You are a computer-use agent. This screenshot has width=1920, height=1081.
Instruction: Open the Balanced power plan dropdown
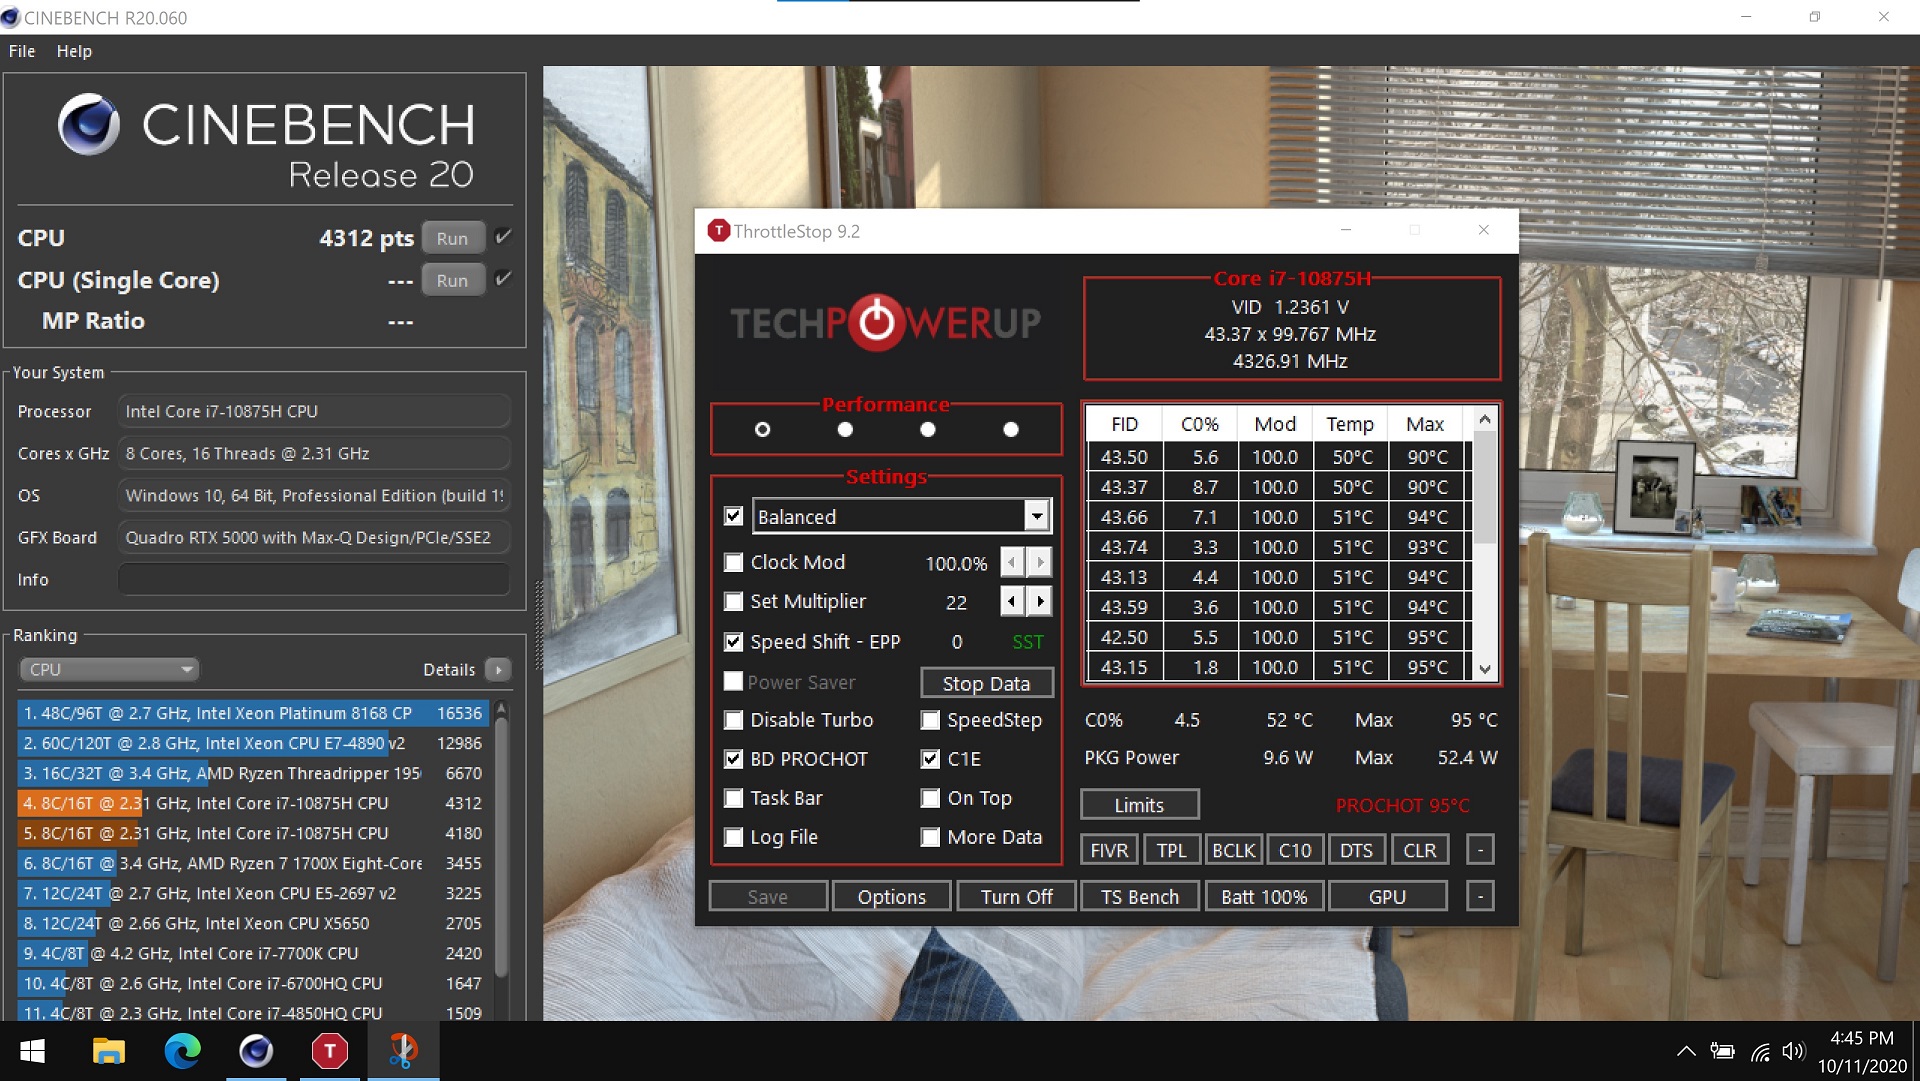pyautogui.click(x=1037, y=516)
